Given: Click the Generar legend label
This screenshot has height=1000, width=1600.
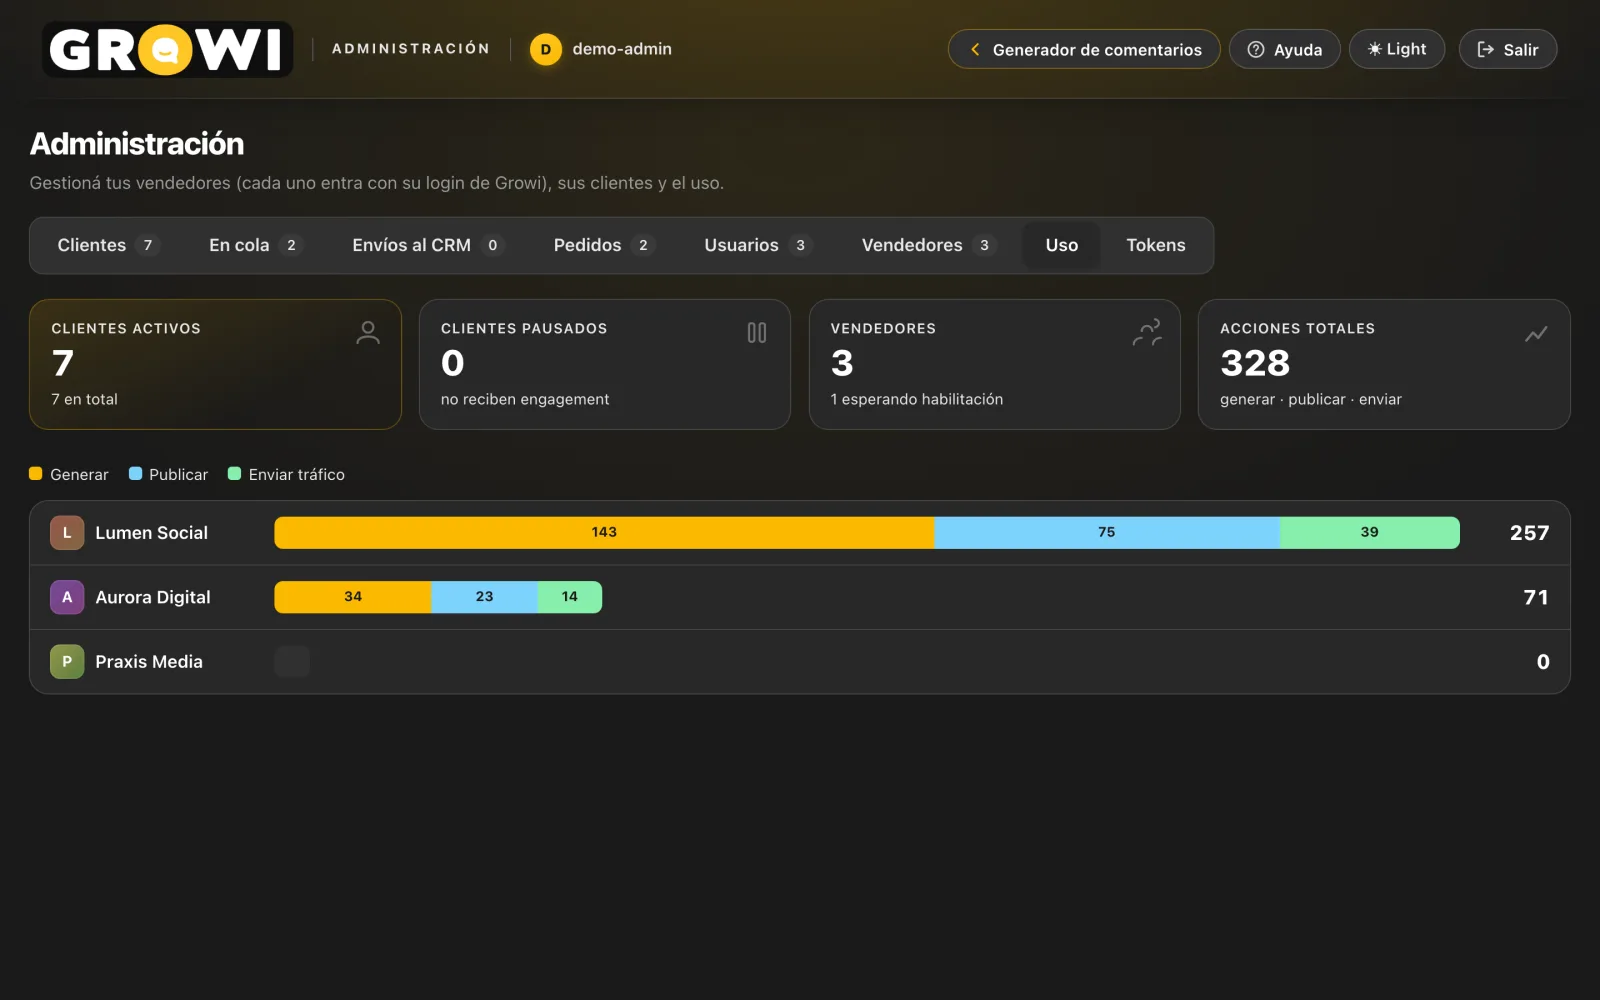Looking at the screenshot, I should (79, 474).
